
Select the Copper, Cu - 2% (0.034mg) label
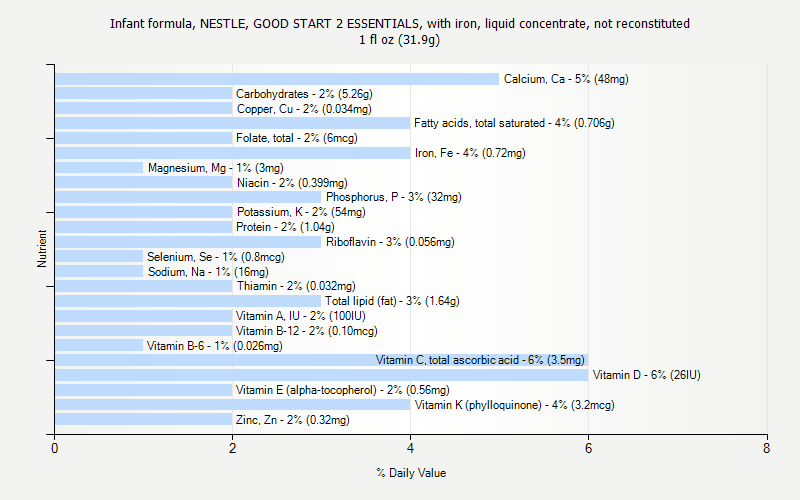coord(304,109)
